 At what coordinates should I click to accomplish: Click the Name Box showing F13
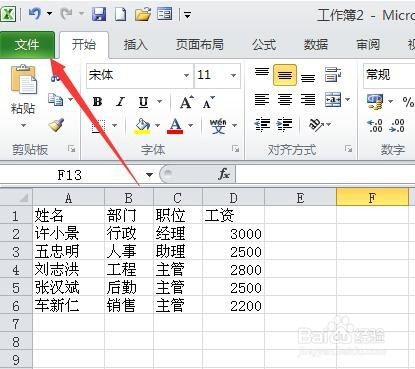[70, 175]
